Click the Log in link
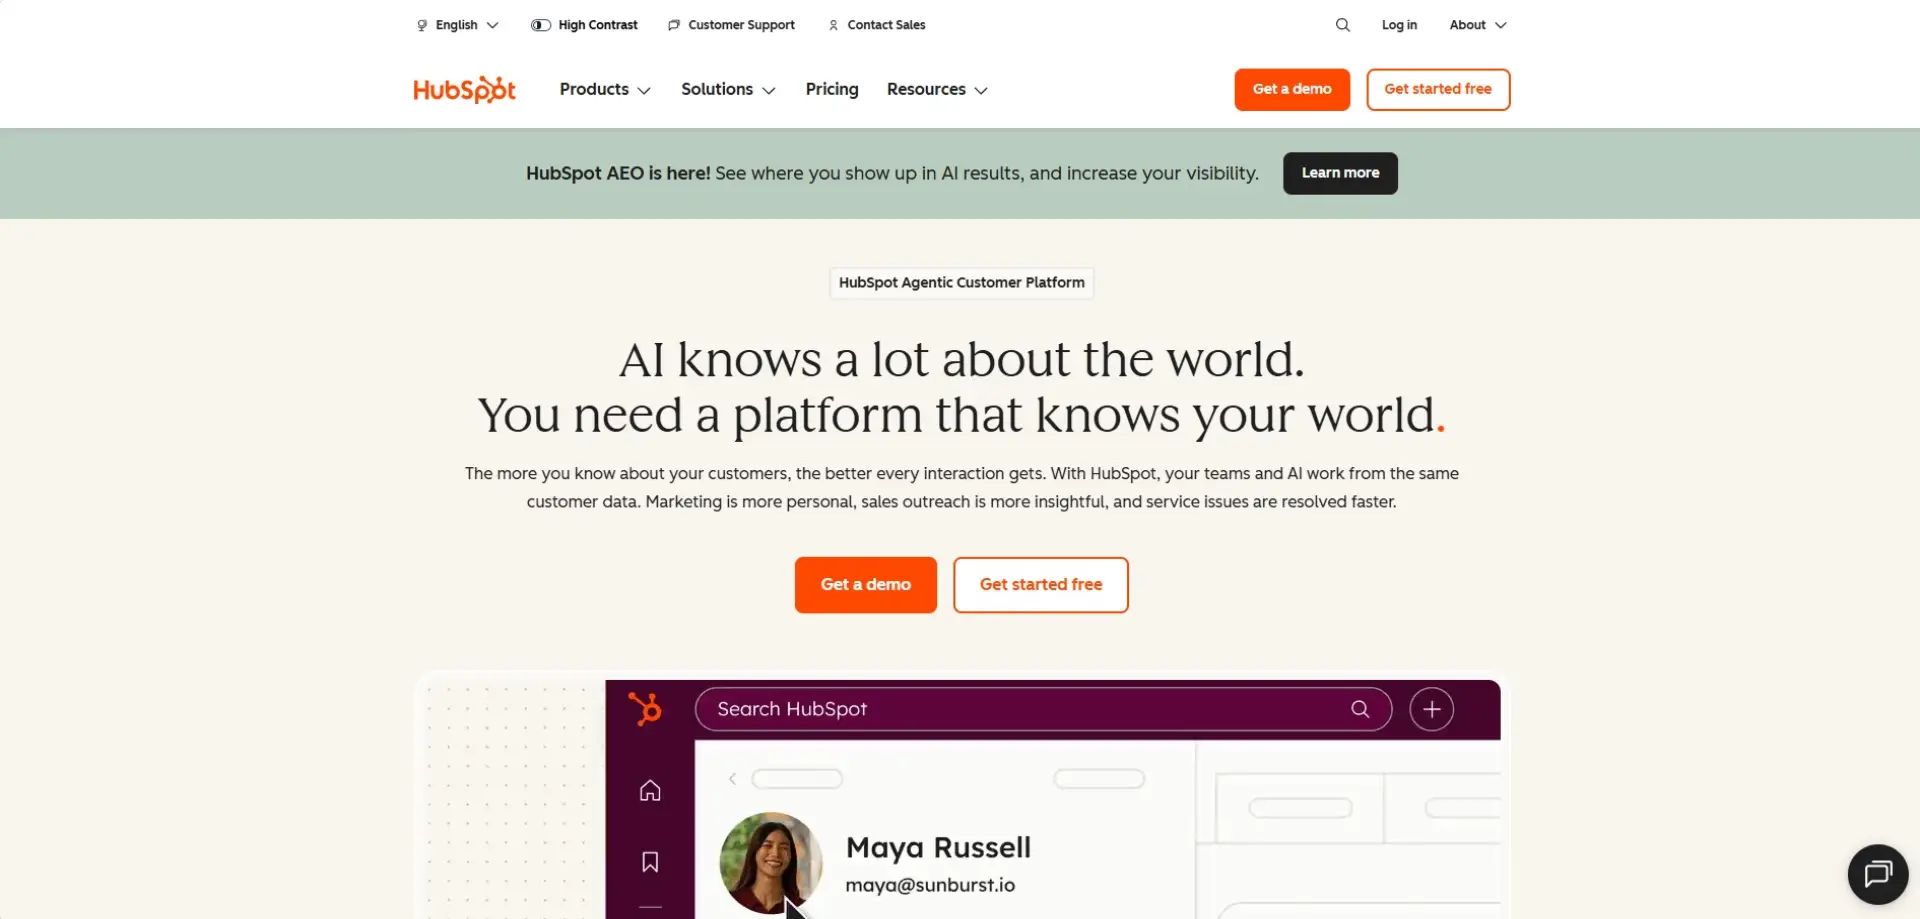The image size is (1920, 919). tap(1399, 25)
